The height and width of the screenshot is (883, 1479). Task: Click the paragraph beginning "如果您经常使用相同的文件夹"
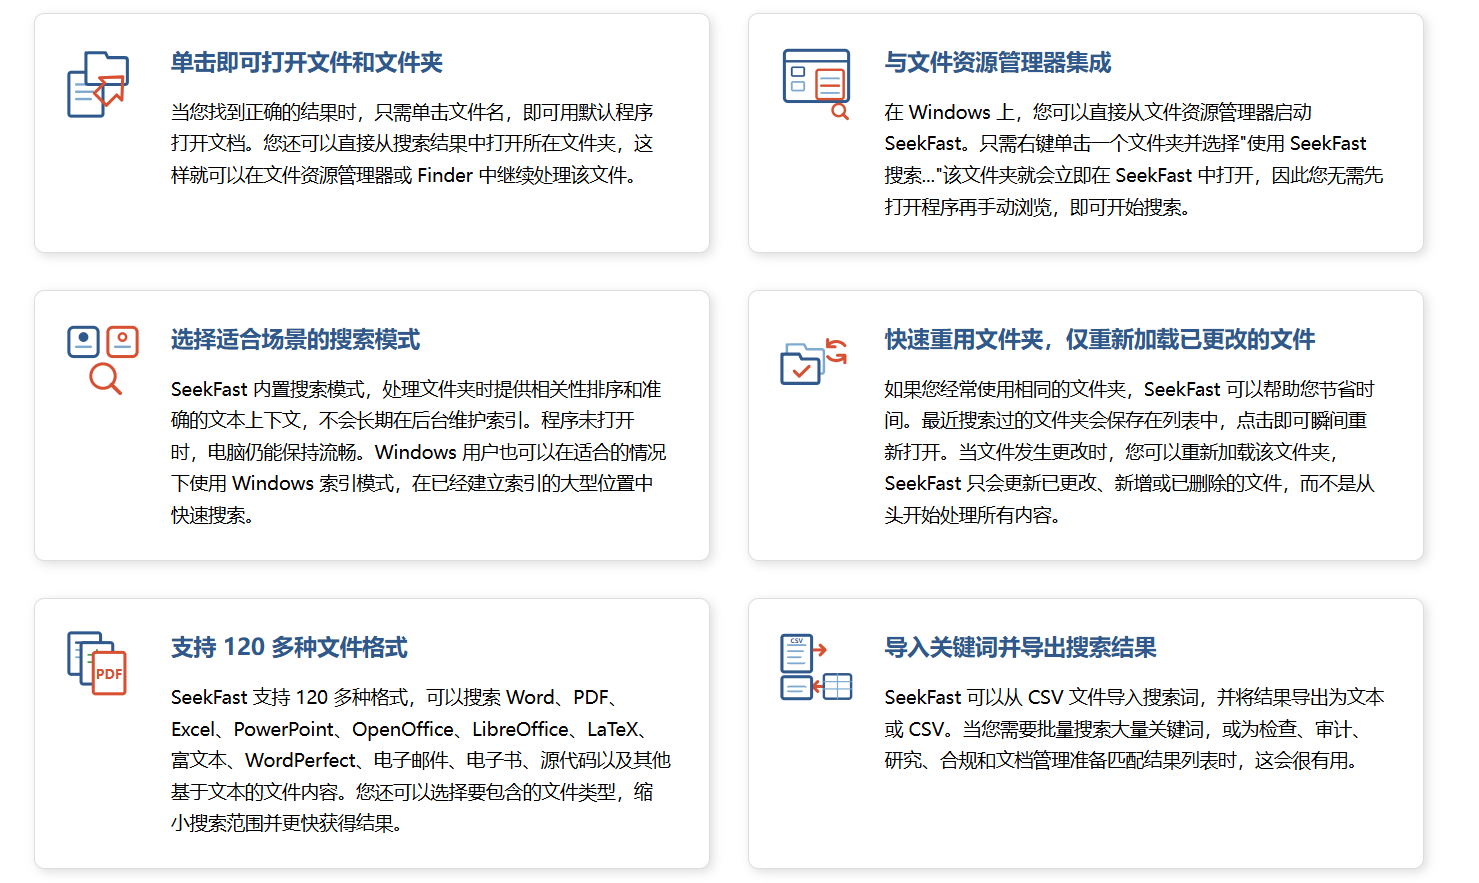click(1130, 452)
